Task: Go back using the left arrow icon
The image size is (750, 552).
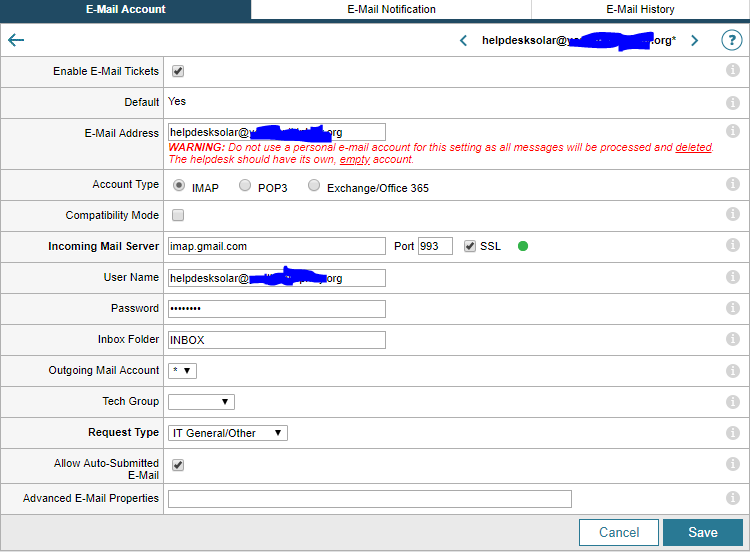Action: pyautogui.click(x=16, y=40)
